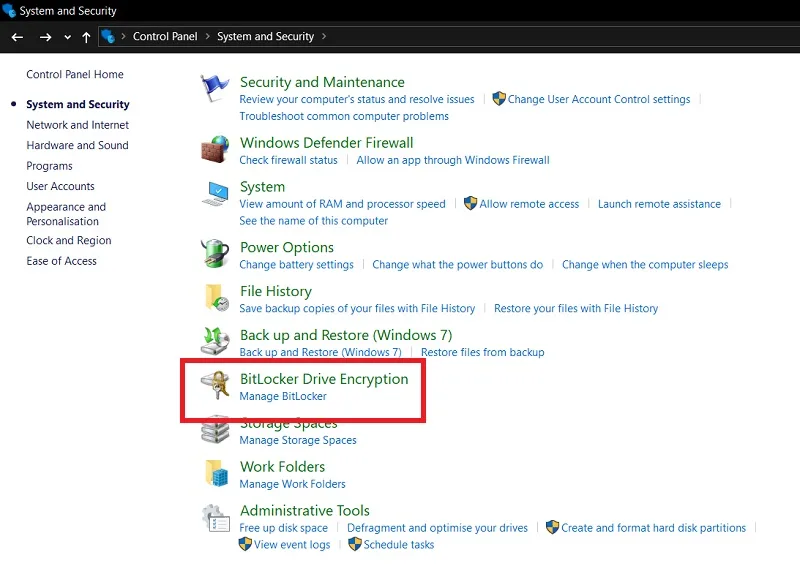The image size is (800, 585).
Task: Open Change User Account Control settings
Action: [598, 99]
